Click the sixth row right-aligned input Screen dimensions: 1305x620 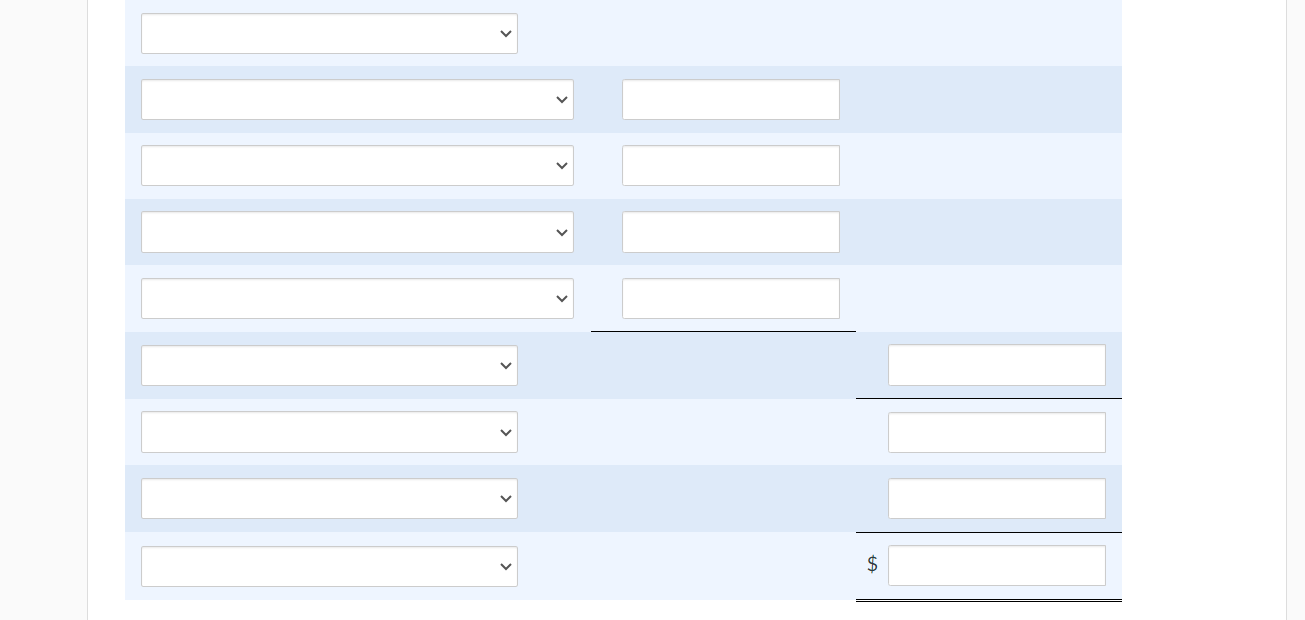pos(997,365)
